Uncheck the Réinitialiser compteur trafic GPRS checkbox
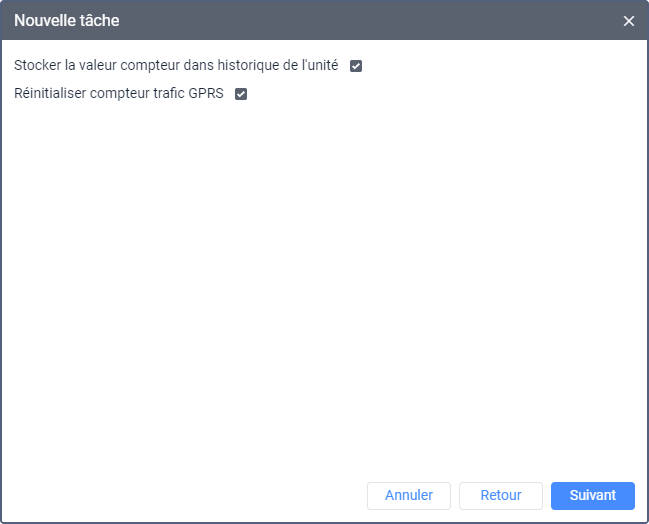 point(241,95)
